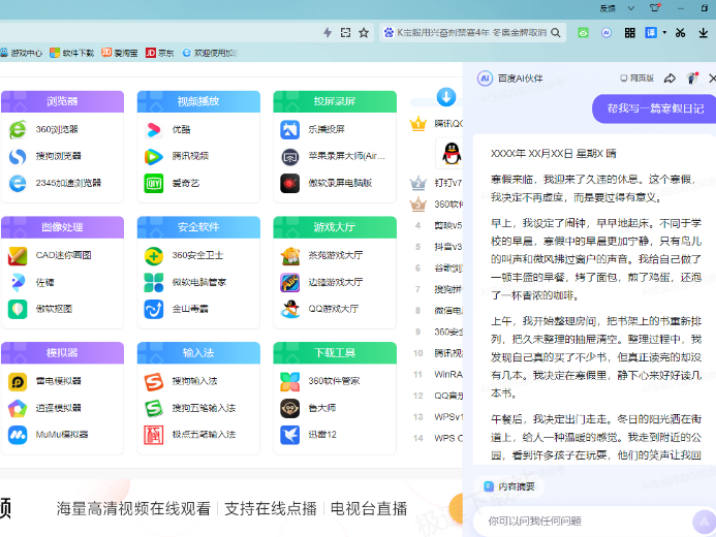
Task: Click the 腾讯视频 icon
Action: 153,157
